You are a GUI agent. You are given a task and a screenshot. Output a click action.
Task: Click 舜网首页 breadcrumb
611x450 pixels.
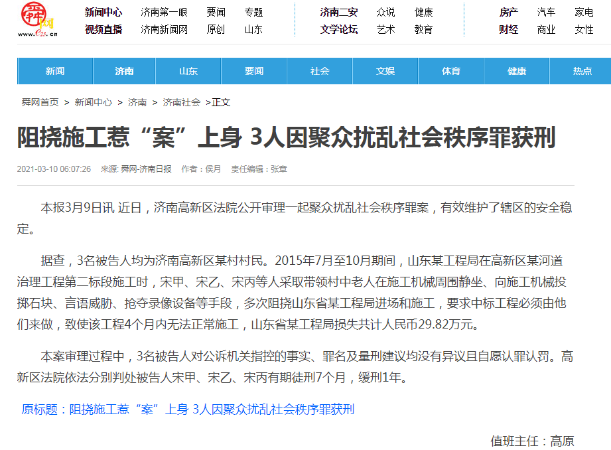coord(40,102)
